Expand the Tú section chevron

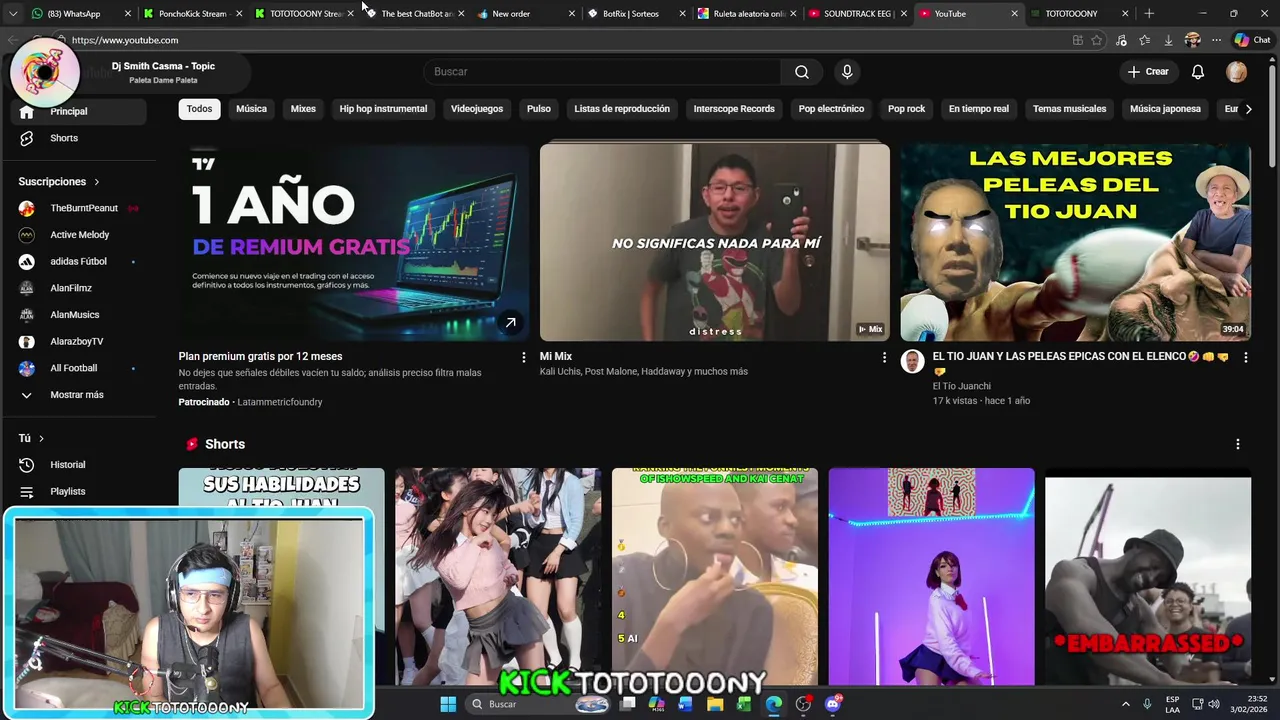(x=41, y=438)
